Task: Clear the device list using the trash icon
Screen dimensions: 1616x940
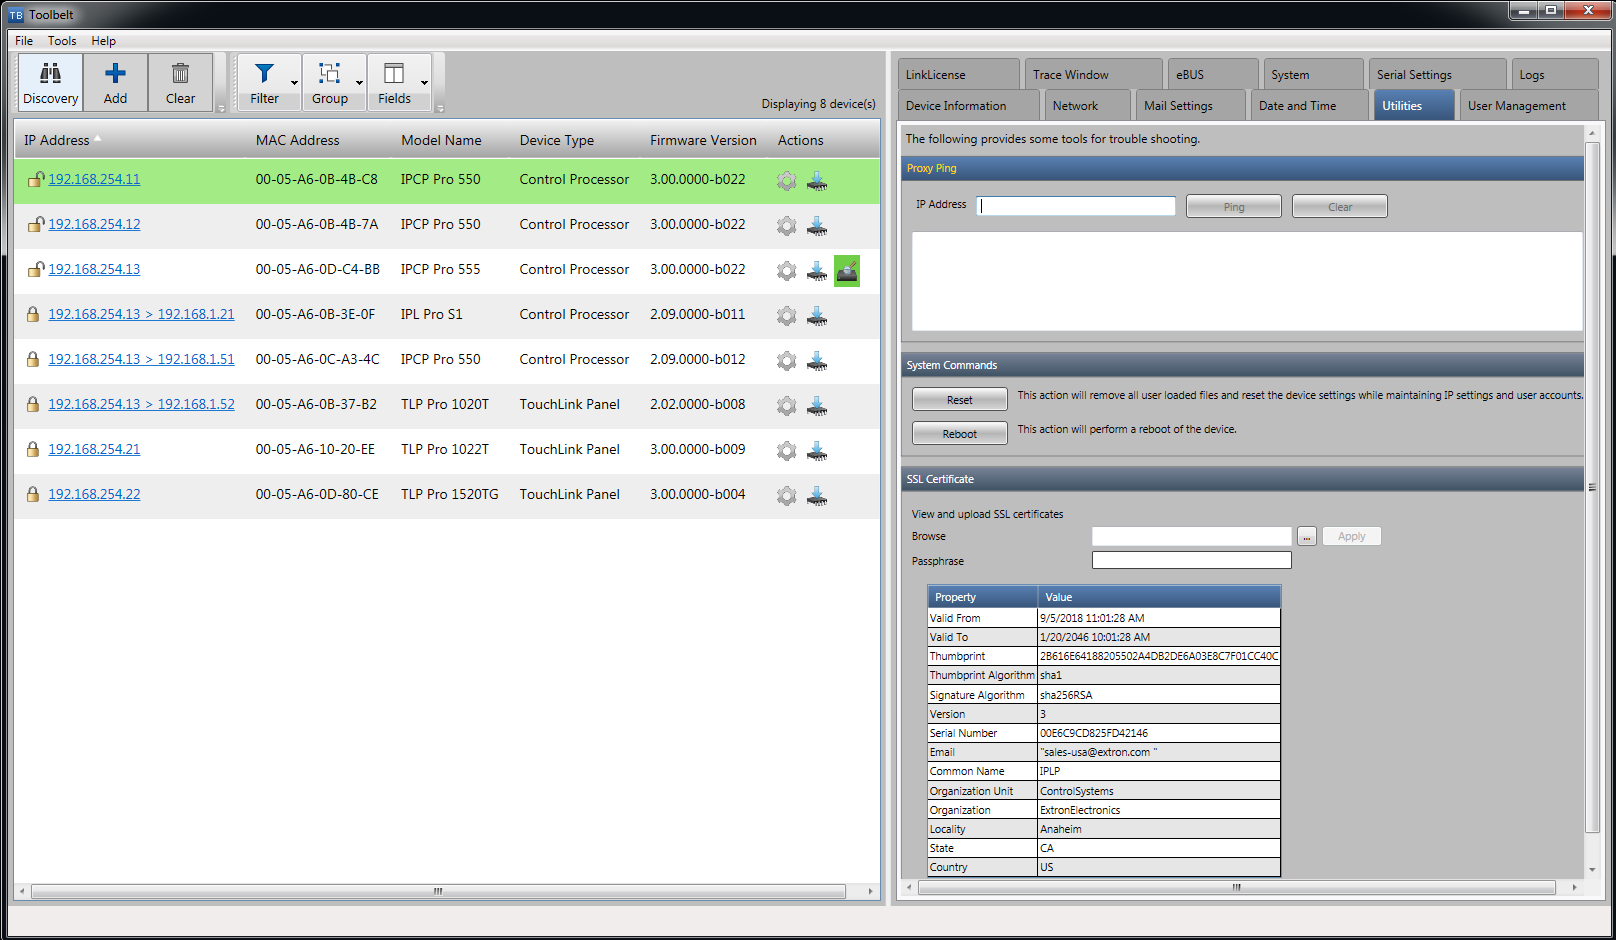Action: pos(180,80)
